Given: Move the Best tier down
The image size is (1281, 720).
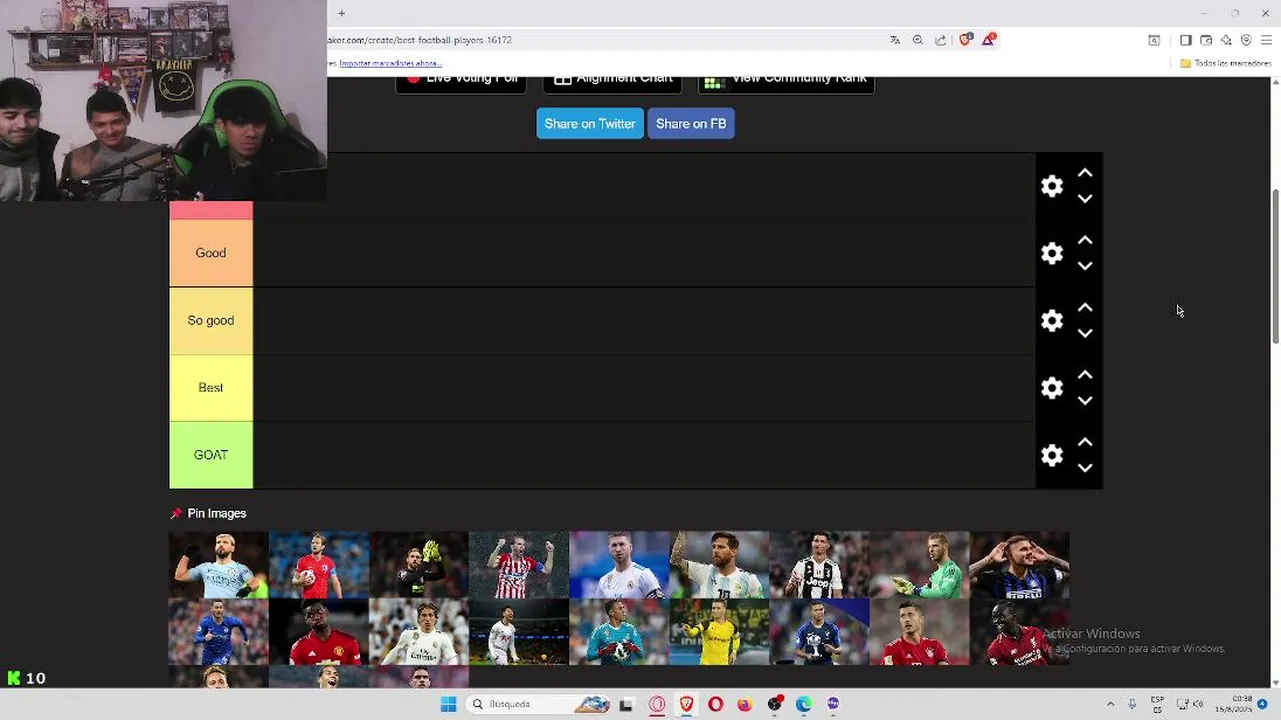Looking at the screenshot, I should tap(1085, 400).
